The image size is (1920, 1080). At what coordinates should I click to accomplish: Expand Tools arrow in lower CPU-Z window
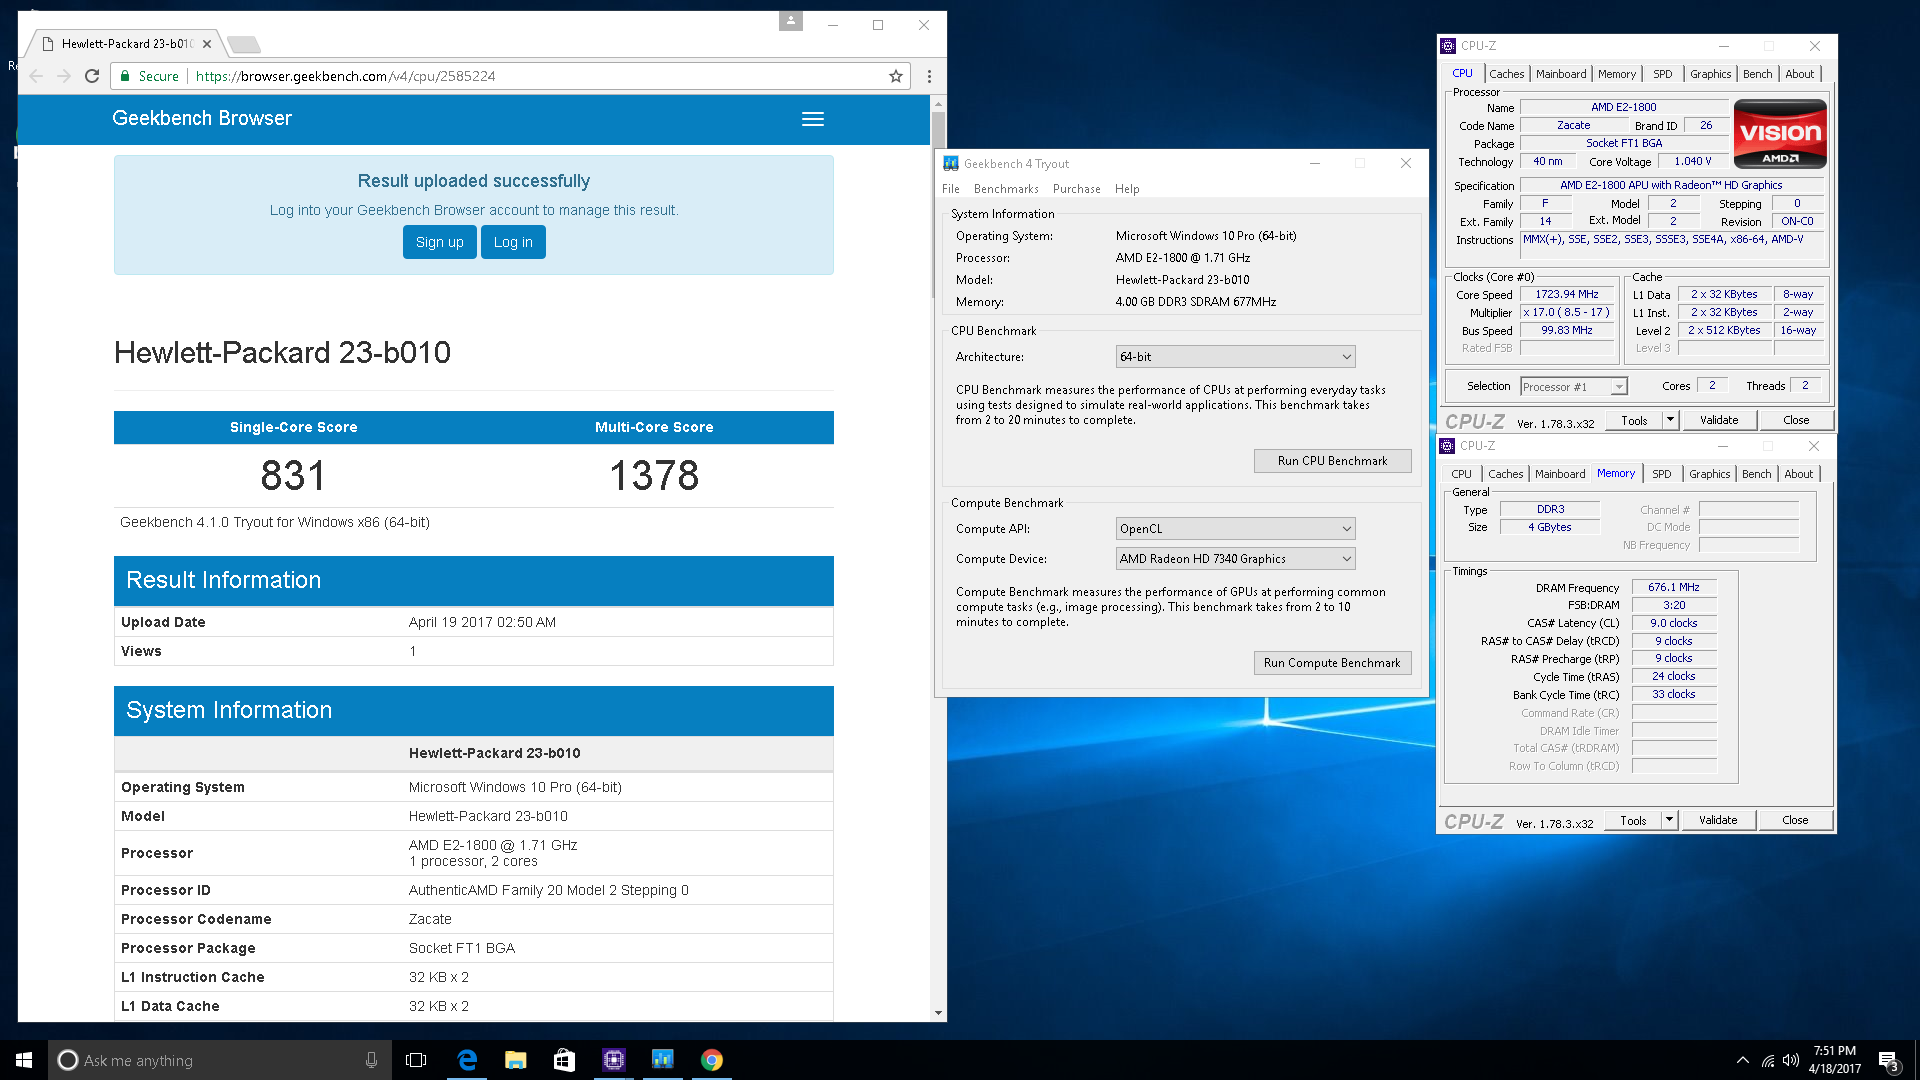pyautogui.click(x=1669, y=820)
